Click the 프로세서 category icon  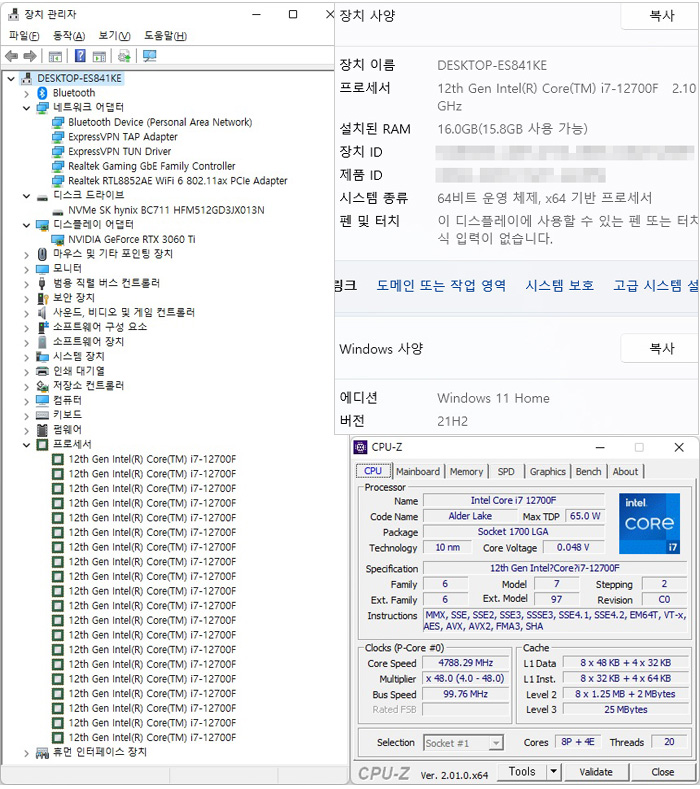(x=42, y=445)
